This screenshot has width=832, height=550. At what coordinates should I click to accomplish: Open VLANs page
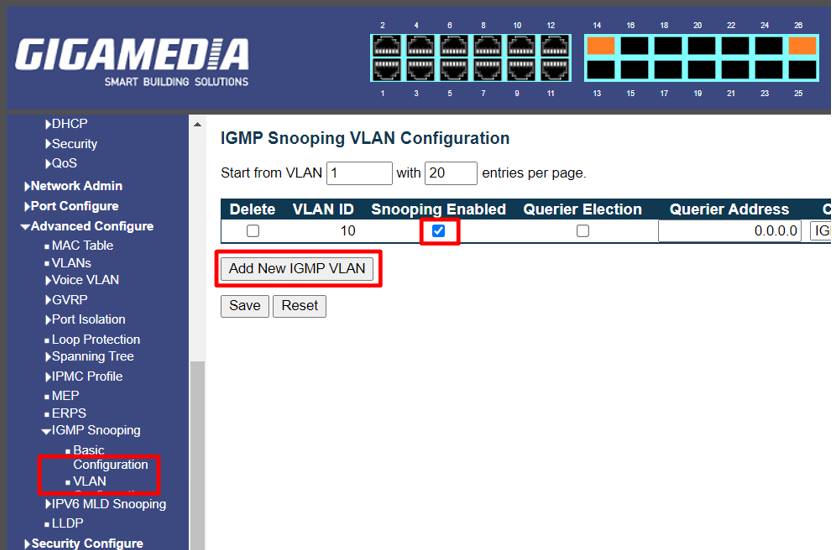(x=68, y=263)
